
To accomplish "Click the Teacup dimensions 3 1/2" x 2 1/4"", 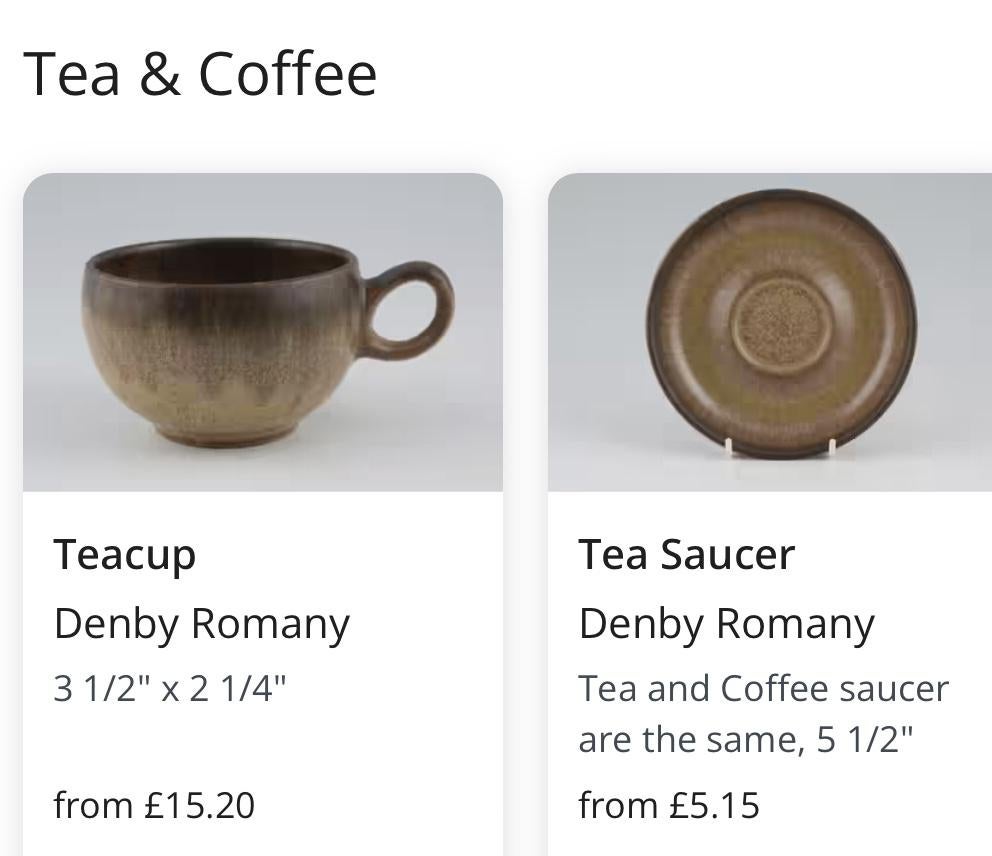I will [170, 689].
